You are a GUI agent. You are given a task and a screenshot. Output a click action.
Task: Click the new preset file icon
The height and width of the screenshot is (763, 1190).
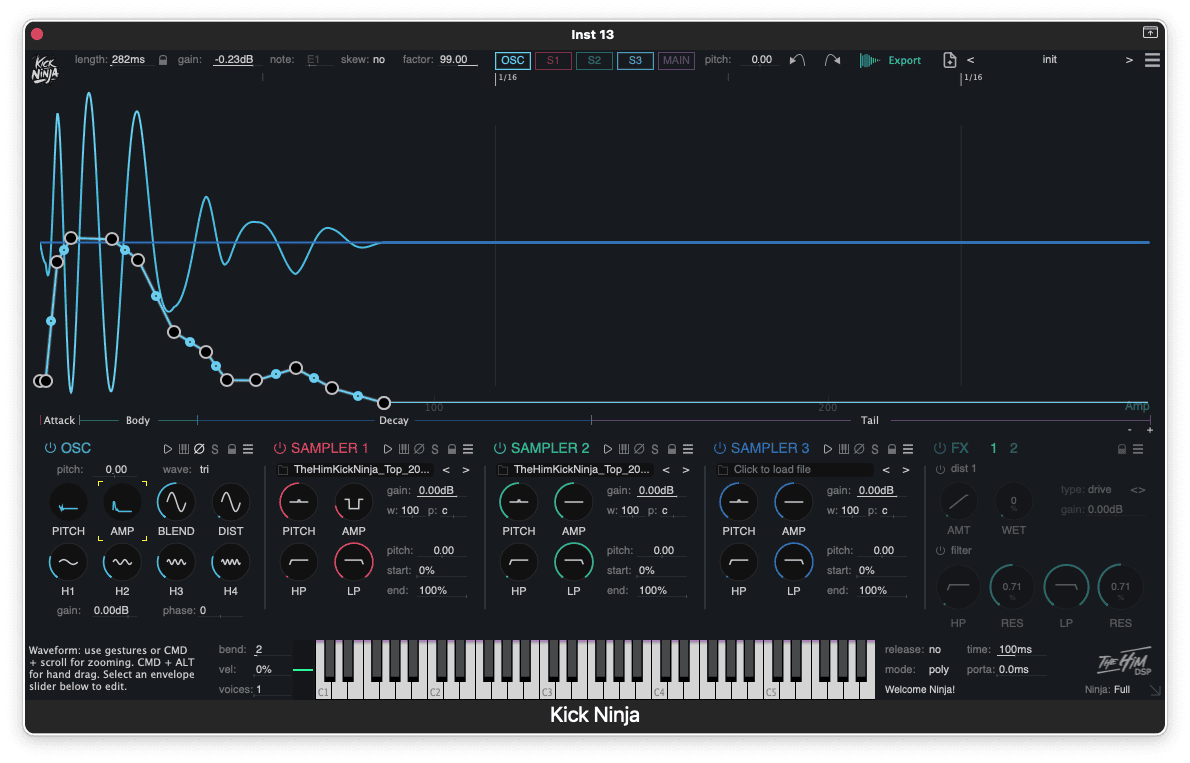[949, 60]
